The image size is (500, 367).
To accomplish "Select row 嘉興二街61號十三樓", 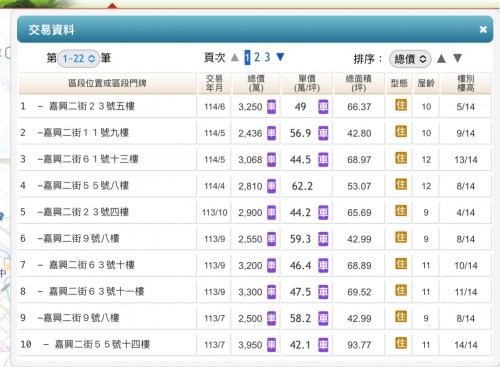I will click(255, 159).
